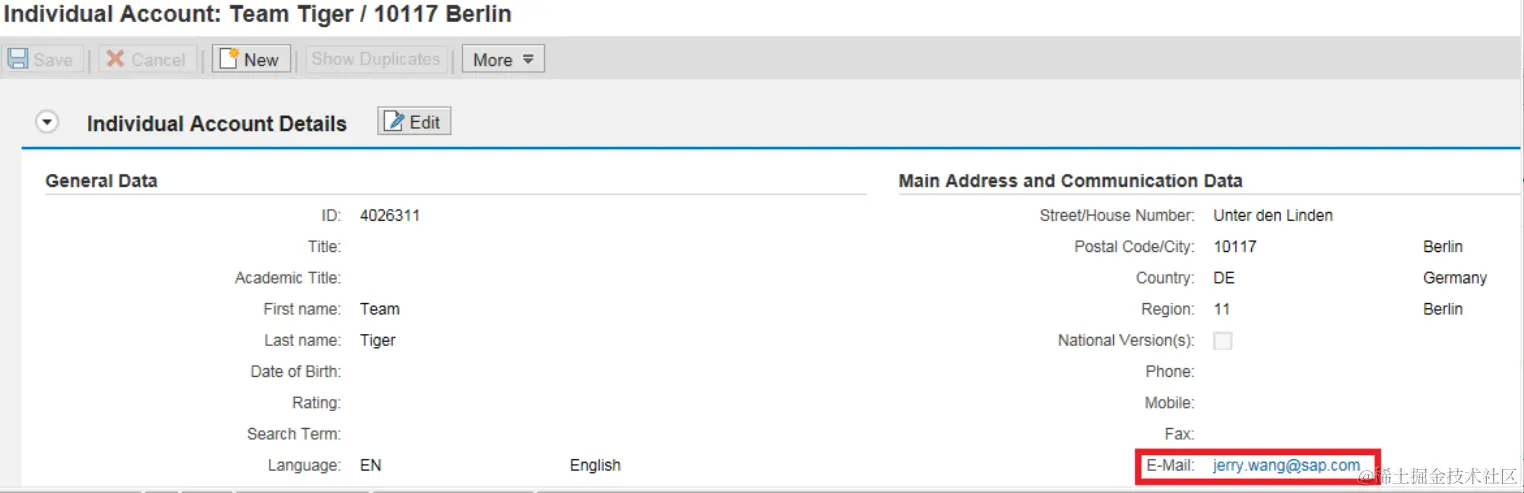The image size is (1524, 493).
Task: Click the page title Individual Account: Team Tiger
Action: [x=258, y=14]
